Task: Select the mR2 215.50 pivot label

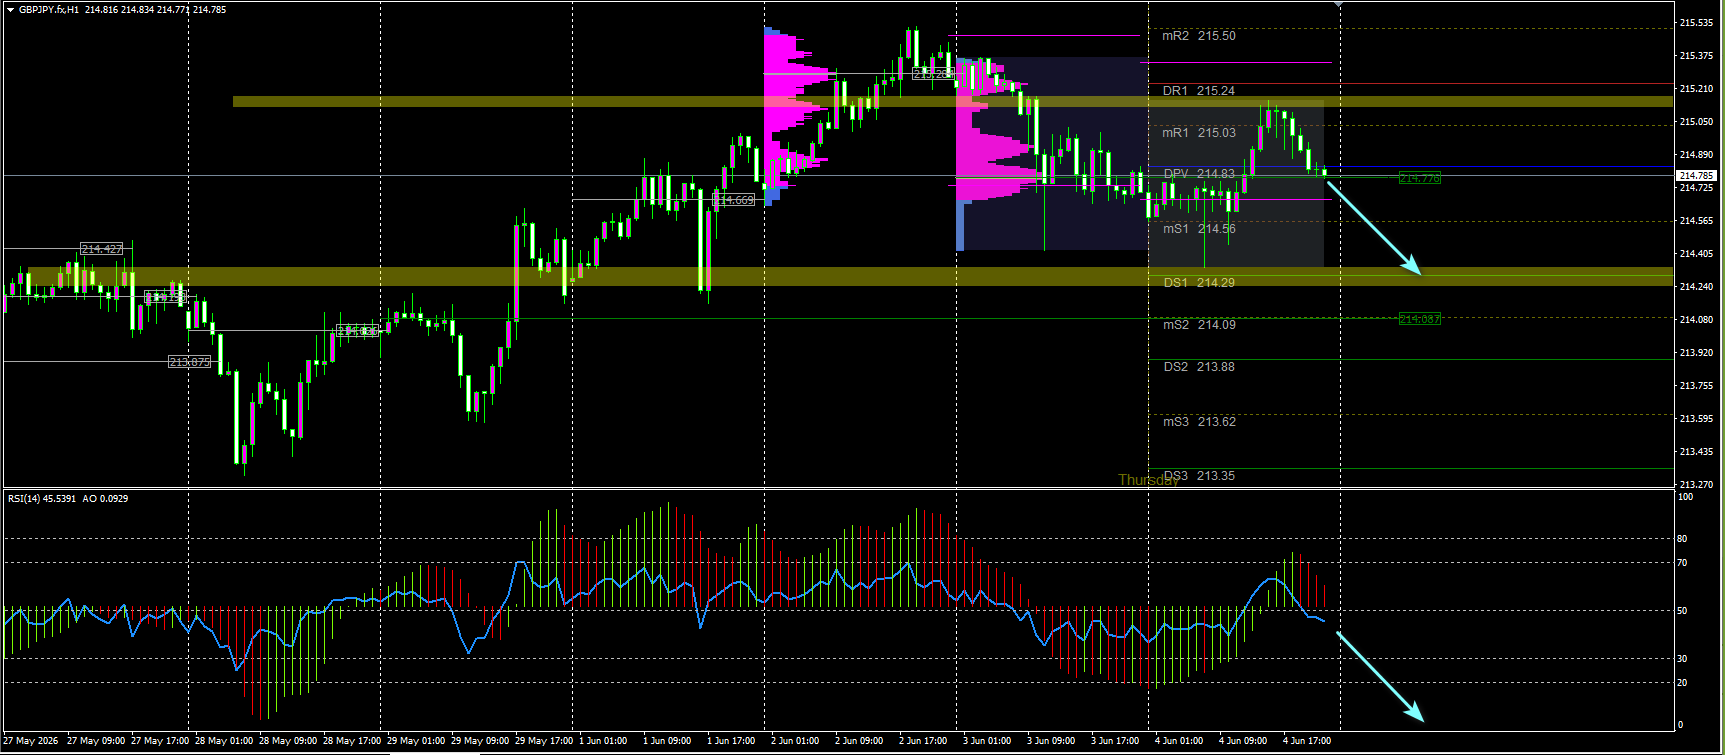Action: (x=1199, y=36)
